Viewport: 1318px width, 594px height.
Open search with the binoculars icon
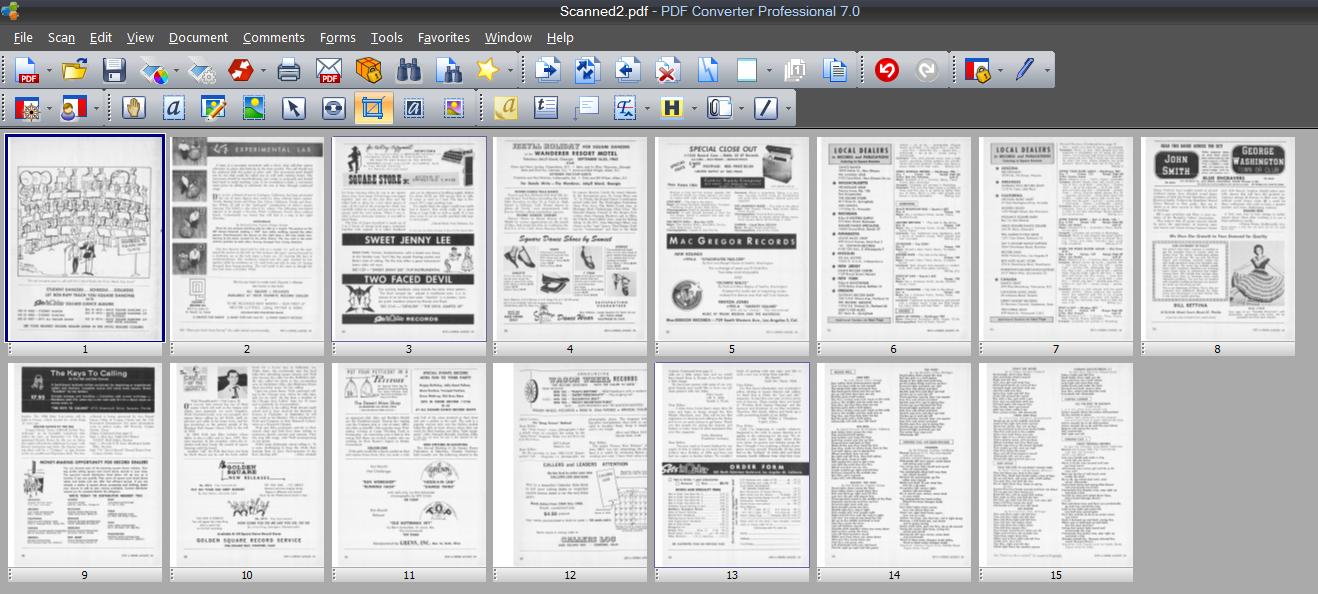(409, 70)
